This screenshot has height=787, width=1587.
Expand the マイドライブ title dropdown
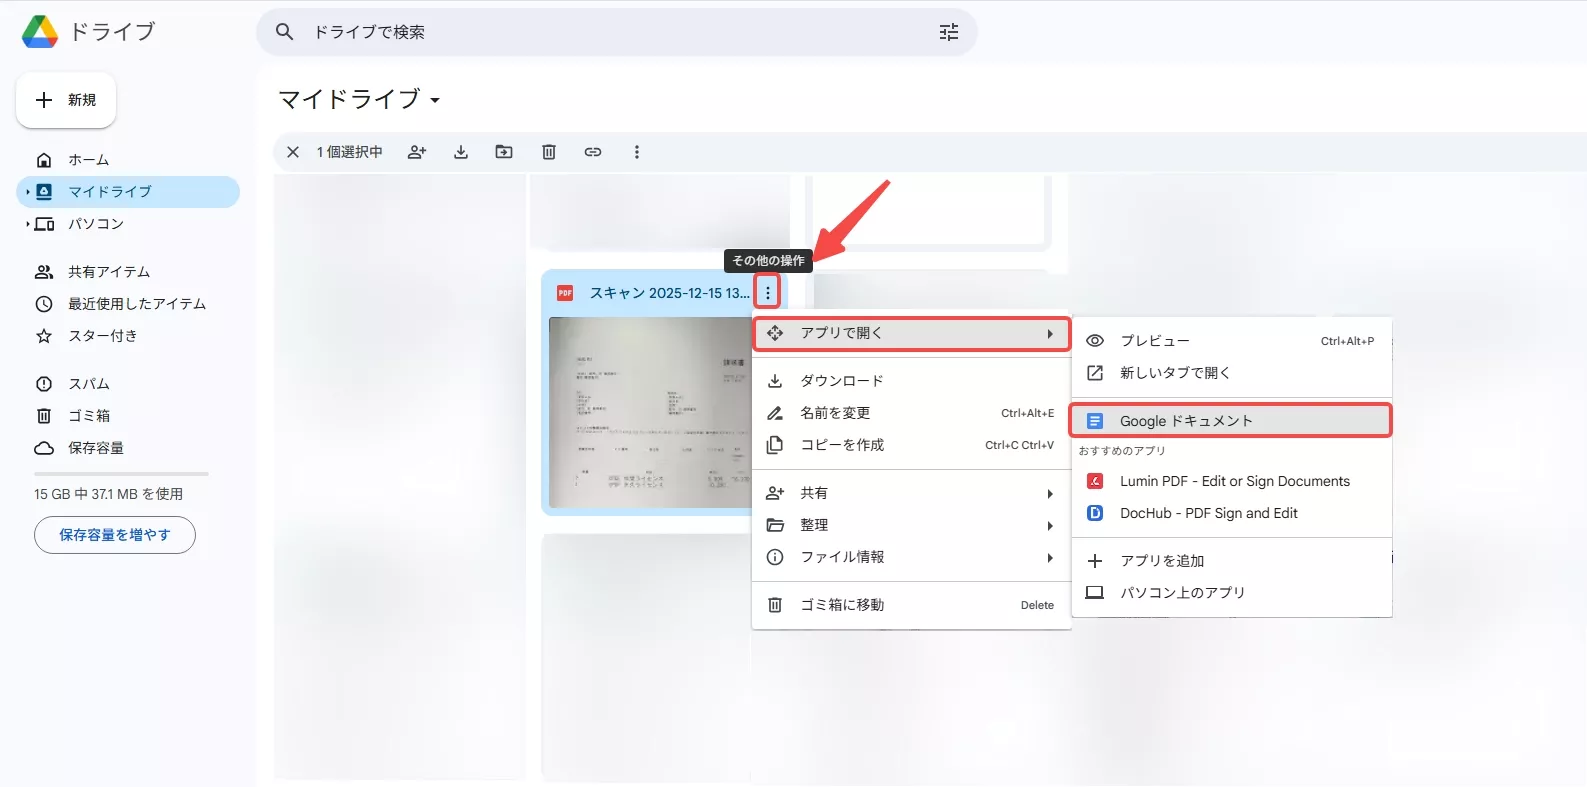(435, 100)
